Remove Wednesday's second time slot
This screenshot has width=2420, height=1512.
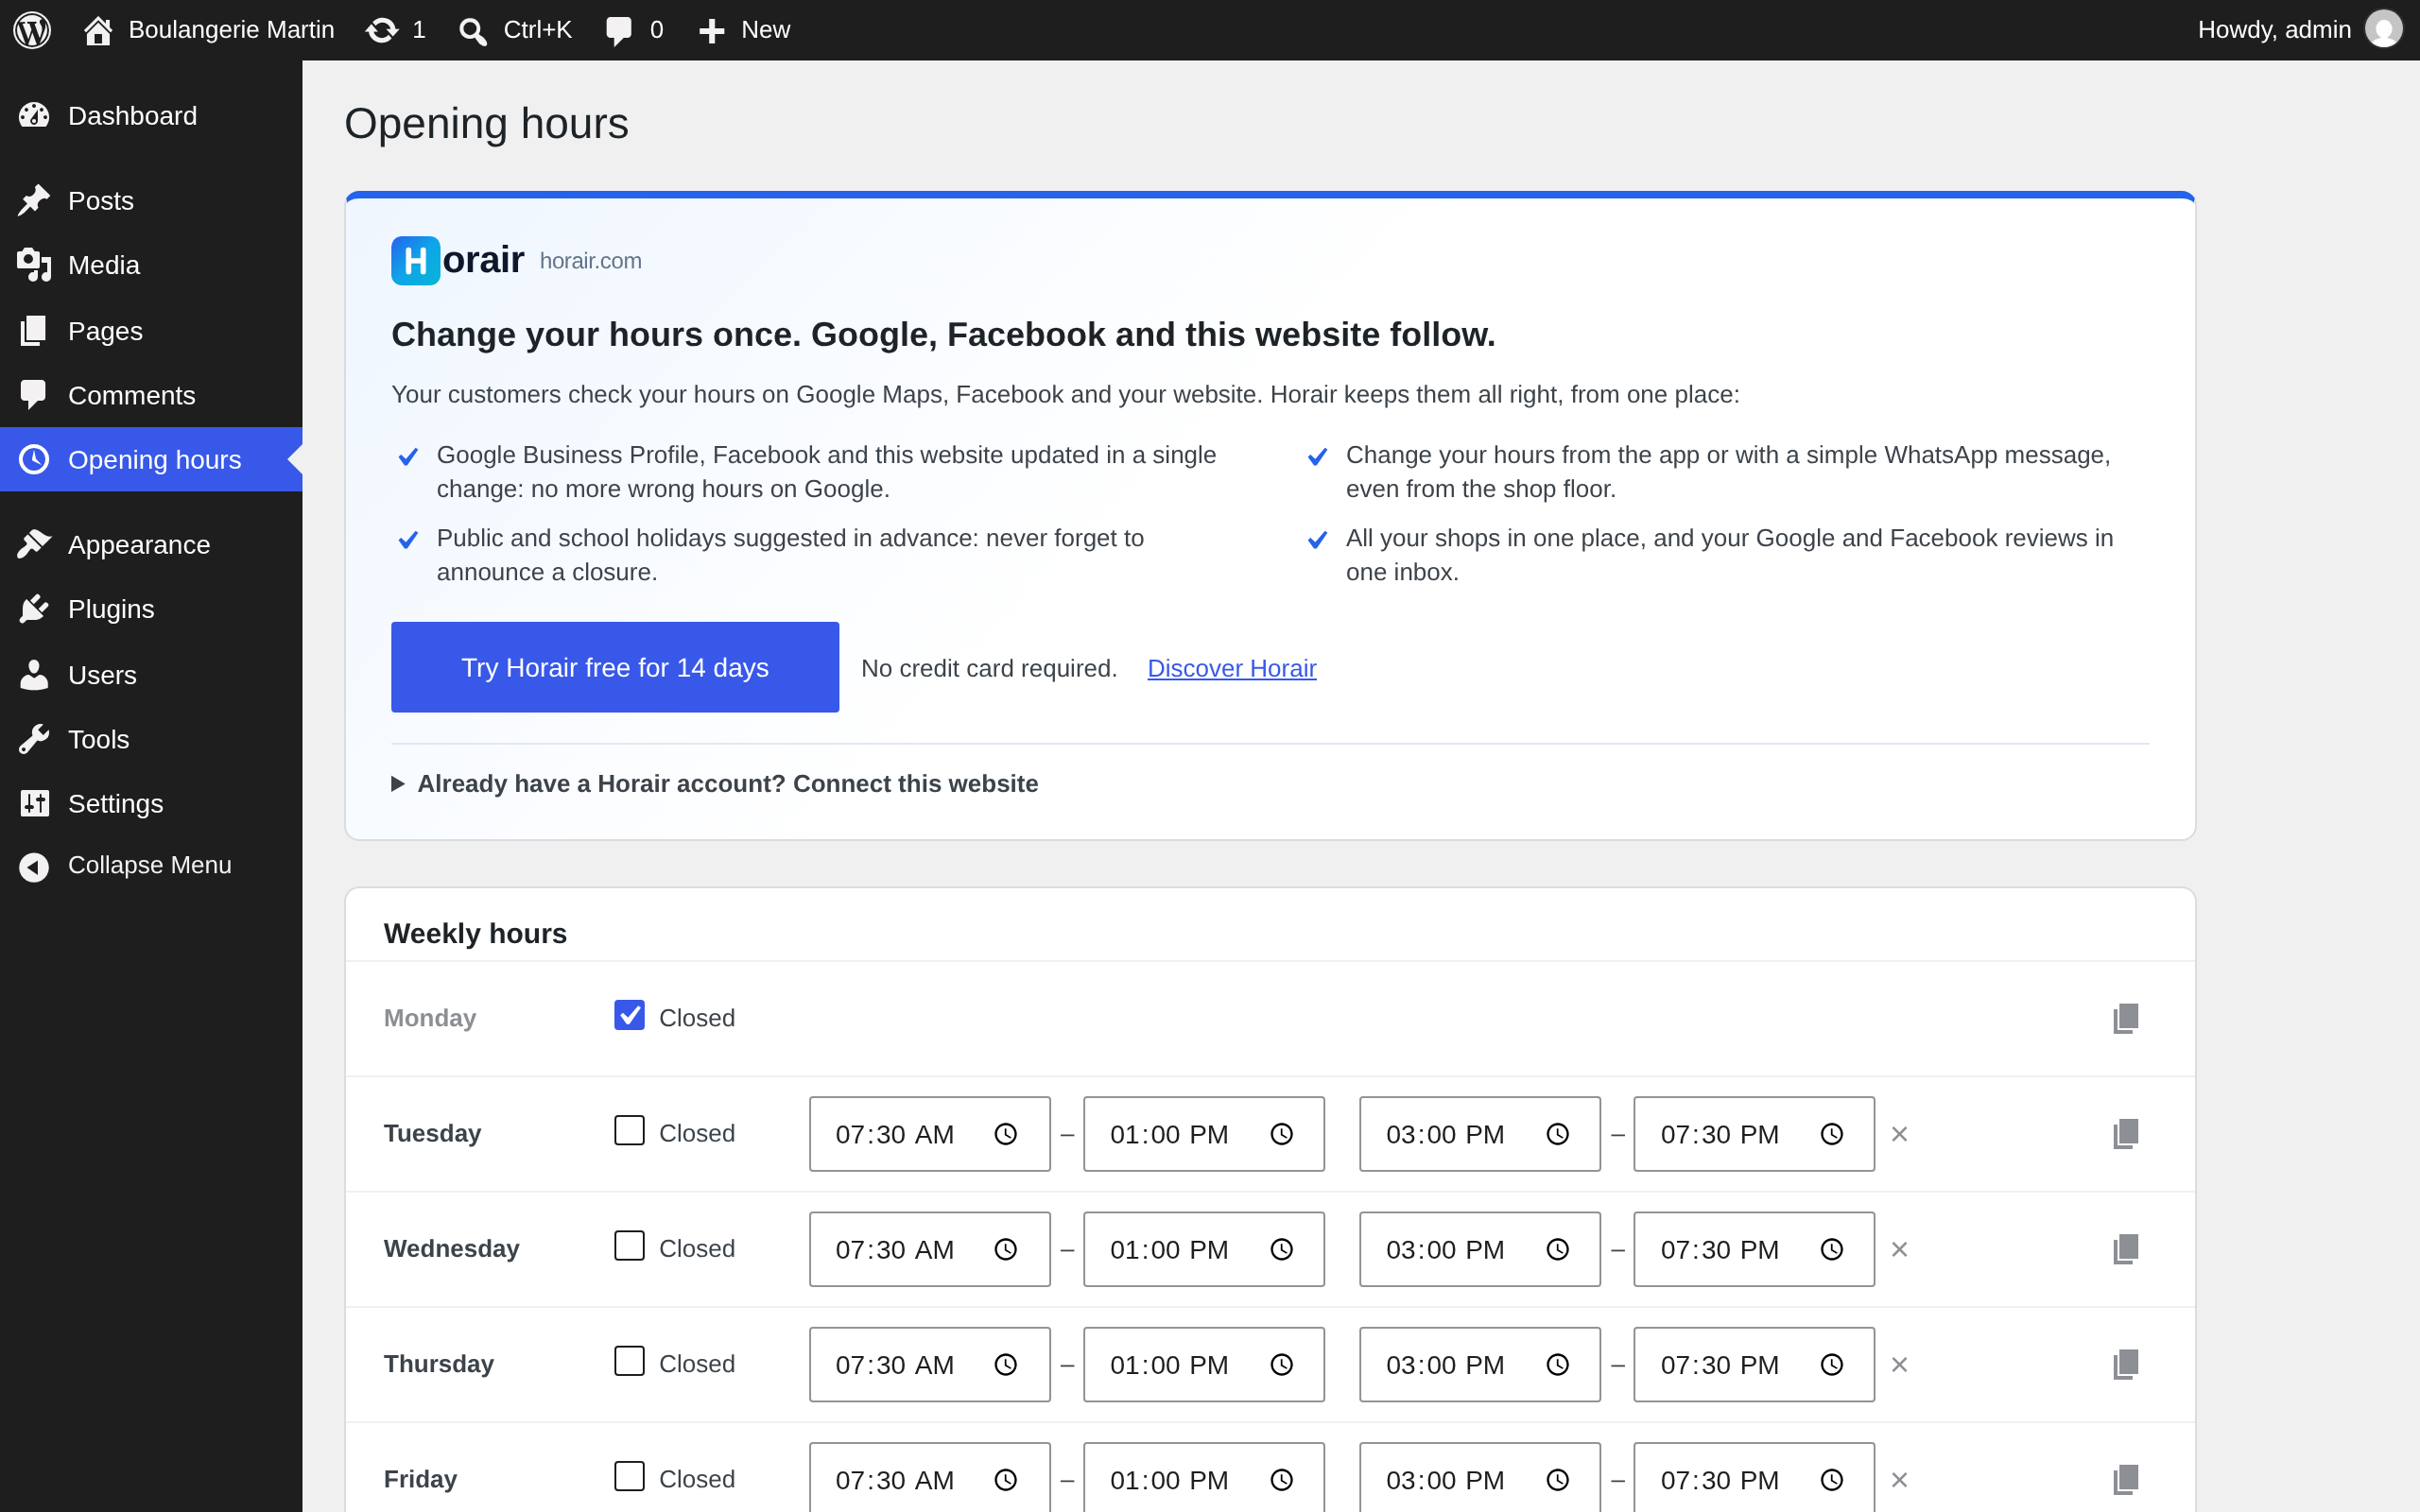1900,1249
